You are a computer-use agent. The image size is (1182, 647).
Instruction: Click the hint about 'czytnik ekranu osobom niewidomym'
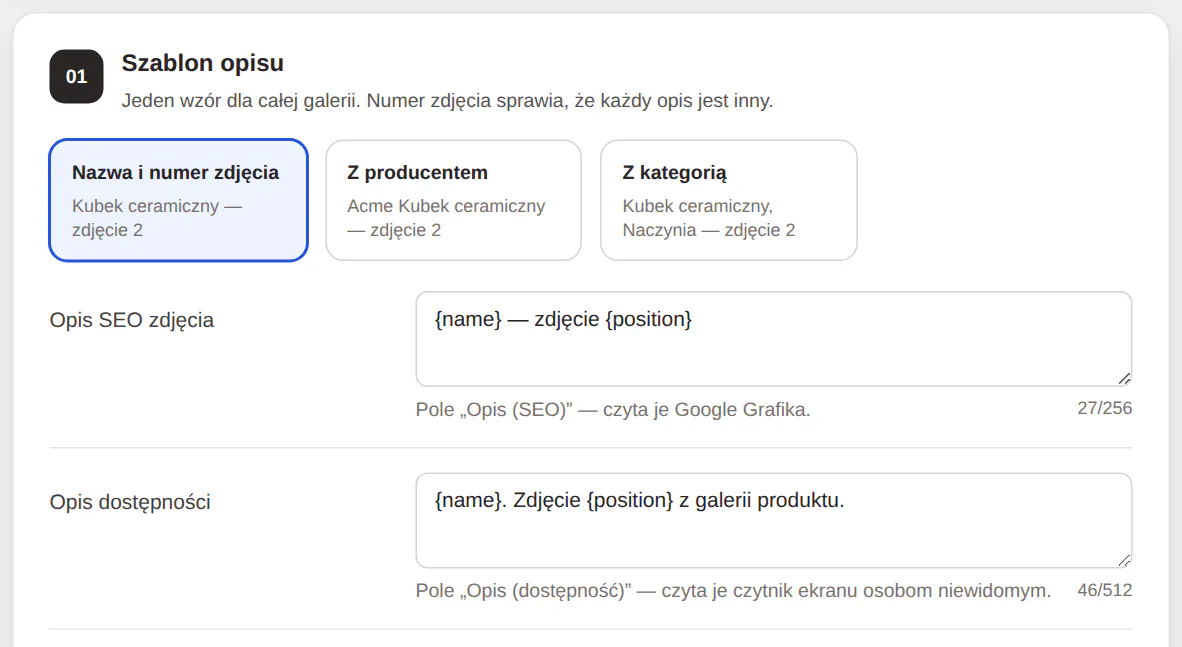coord(733,590)
